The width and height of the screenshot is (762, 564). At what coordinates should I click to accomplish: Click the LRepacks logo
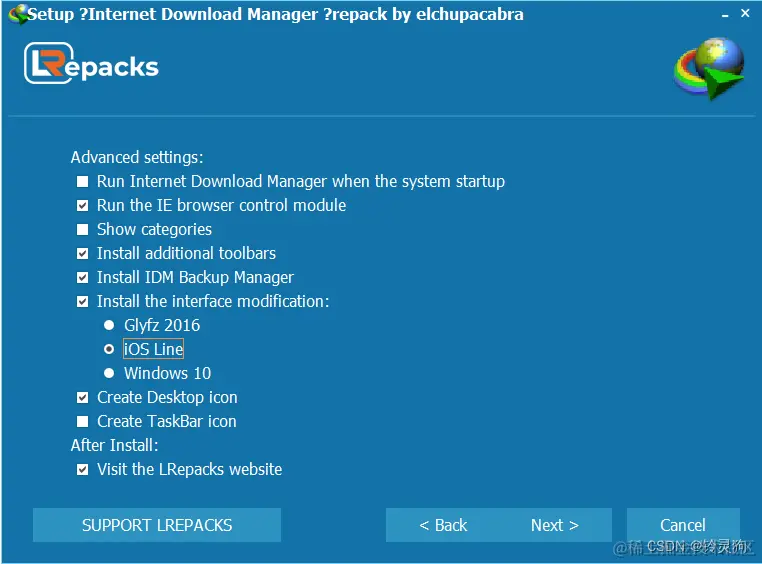[x=91, y=64]
